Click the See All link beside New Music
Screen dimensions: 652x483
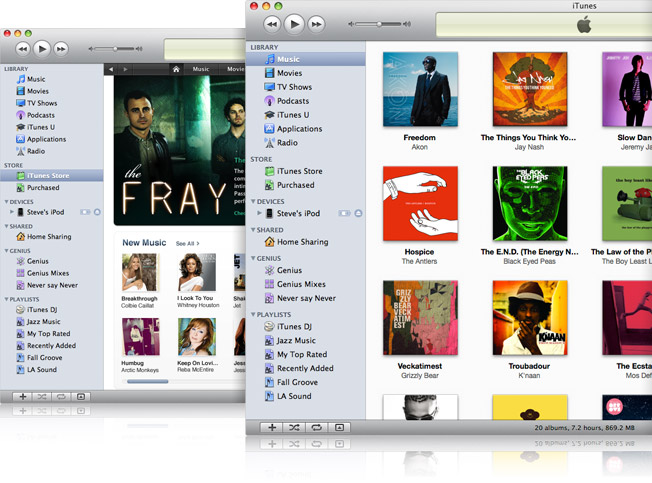coord(186,243)
